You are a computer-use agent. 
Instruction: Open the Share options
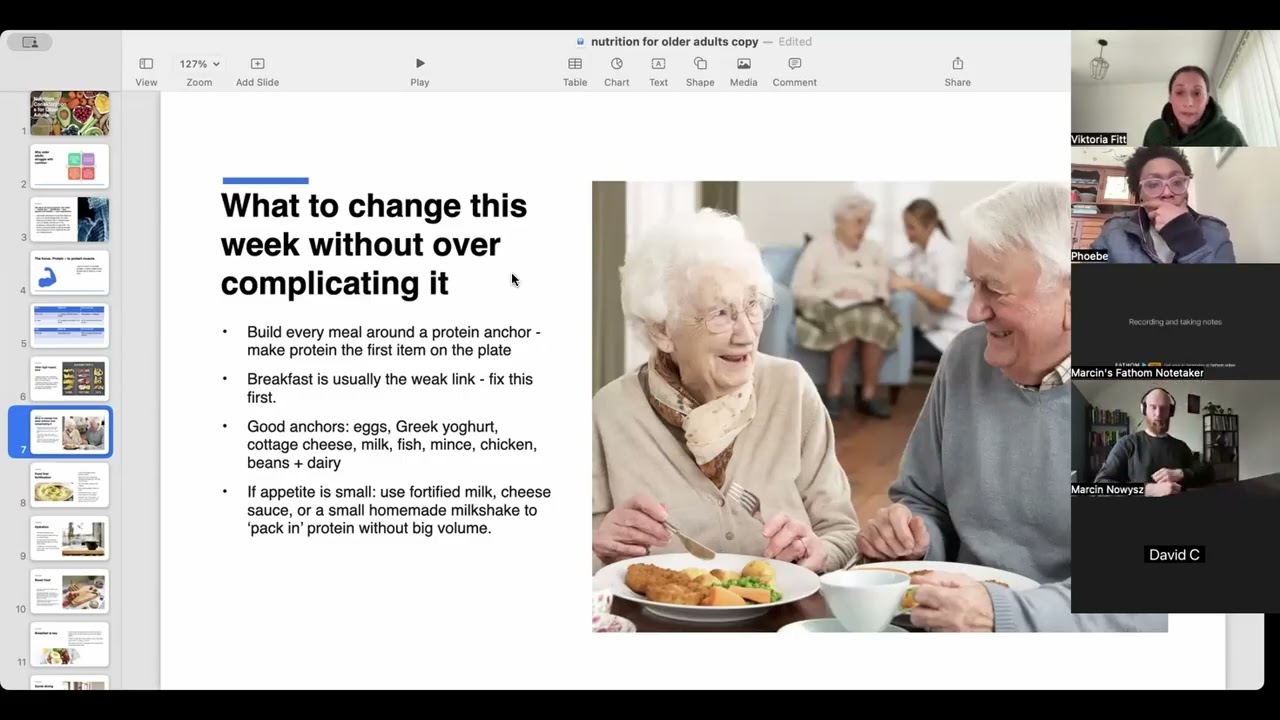pos(957,71)
